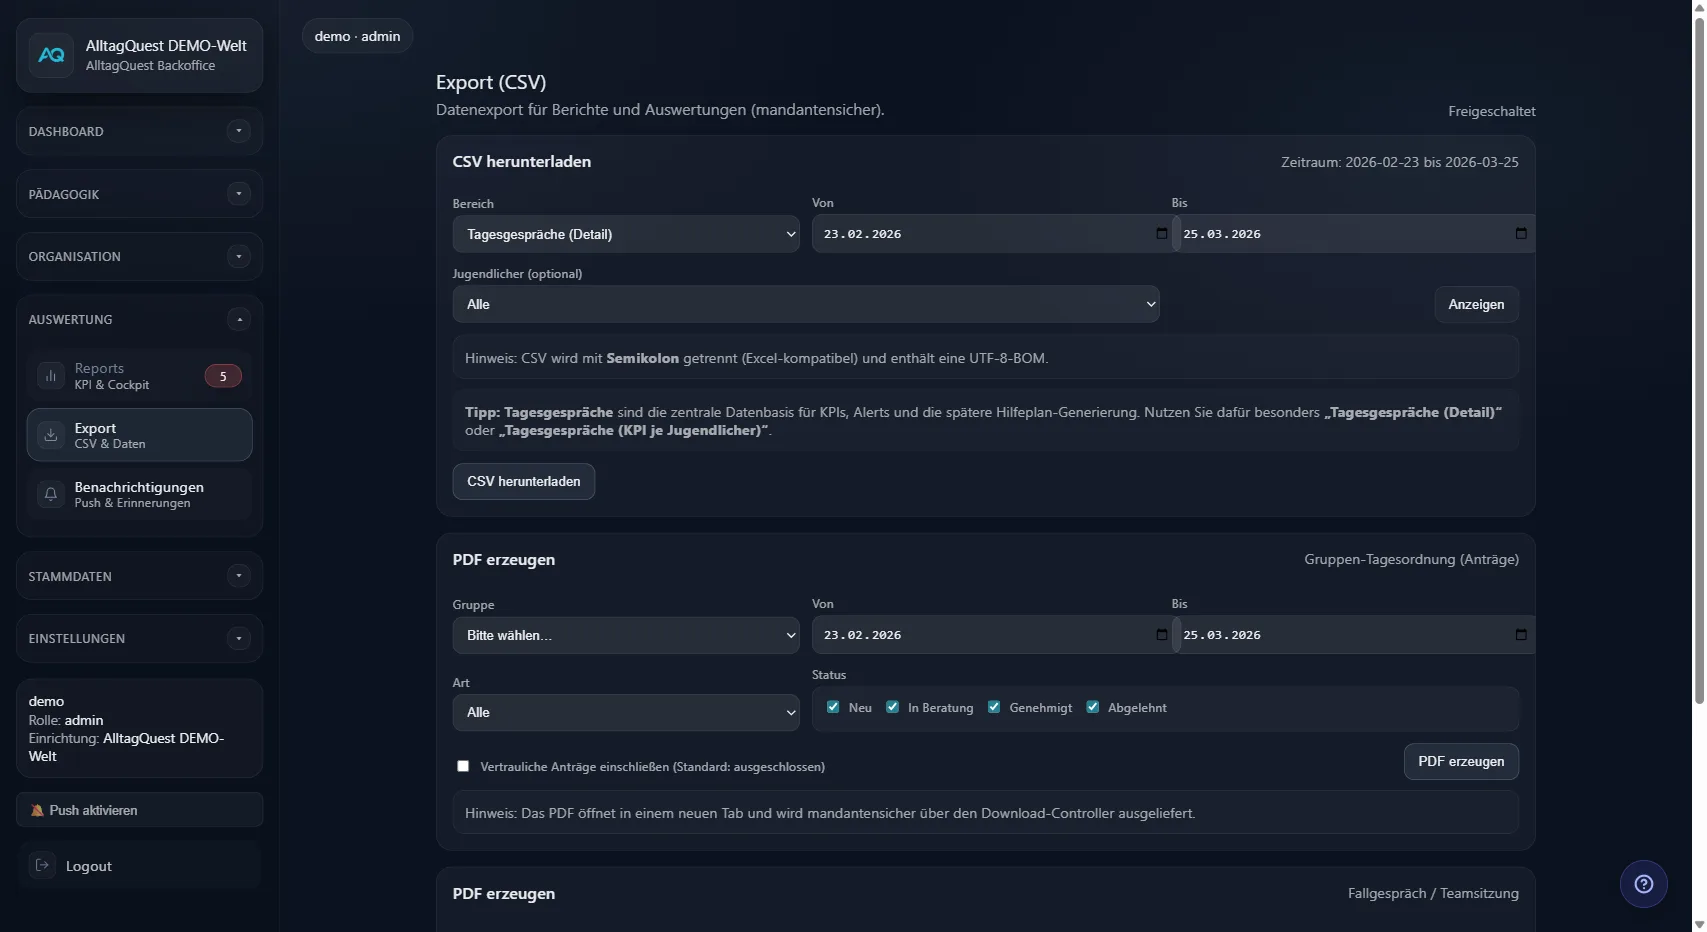
Task: Open the calendar picker for the Von date
Action: 1160,233
